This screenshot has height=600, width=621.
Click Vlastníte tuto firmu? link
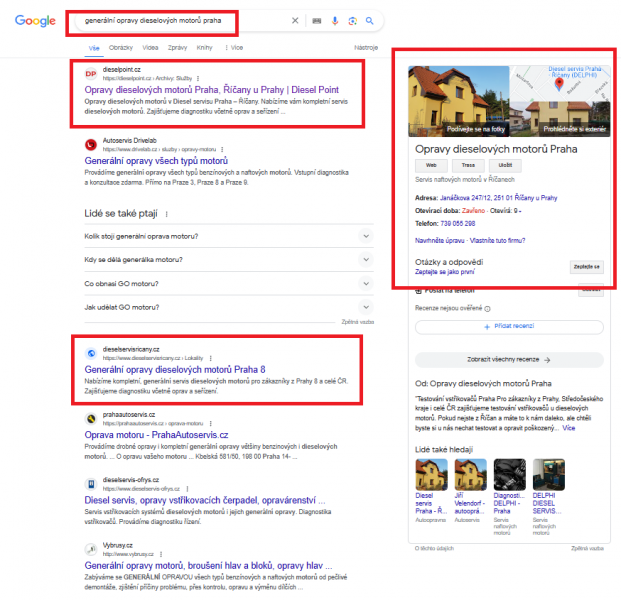point(497,240)
